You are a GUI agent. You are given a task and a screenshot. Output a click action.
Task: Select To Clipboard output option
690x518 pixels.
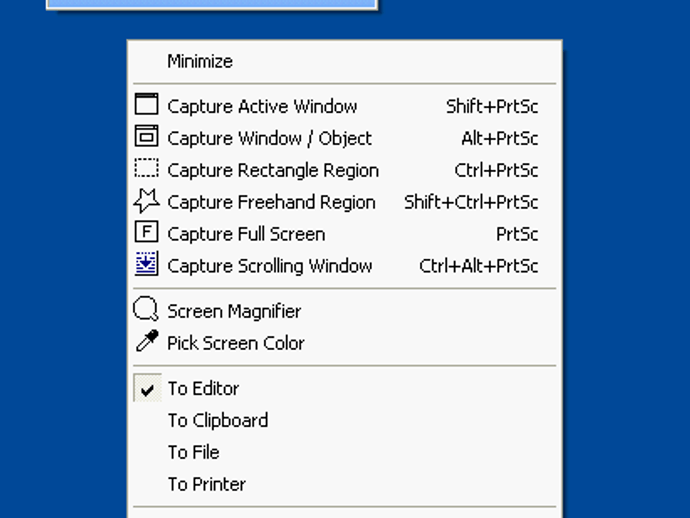(x=218, y=420)
